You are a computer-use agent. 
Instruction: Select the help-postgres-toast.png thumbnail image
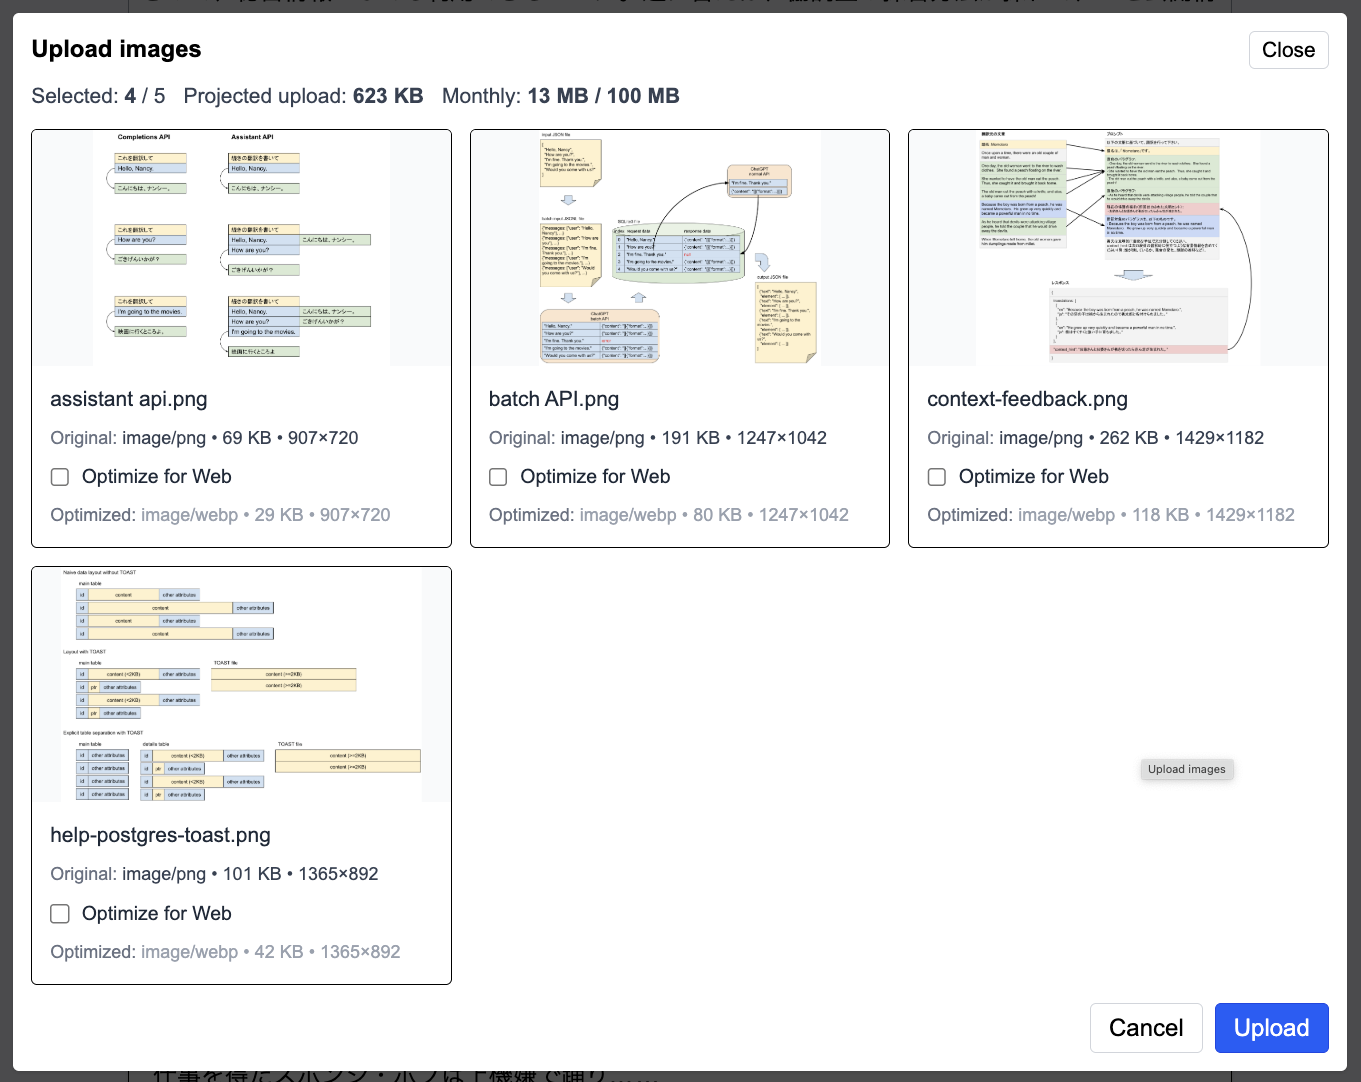[241, 685]
